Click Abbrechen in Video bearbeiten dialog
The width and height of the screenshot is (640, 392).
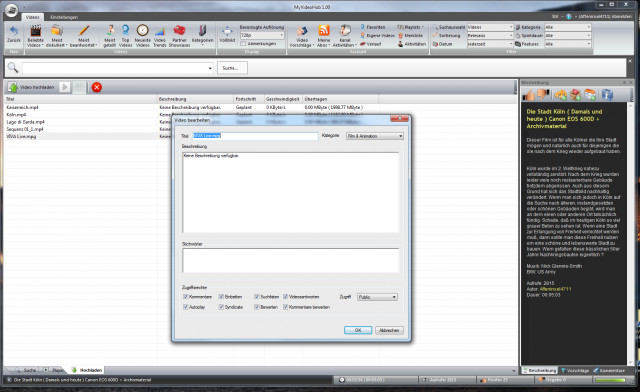(x=389, y=330)
